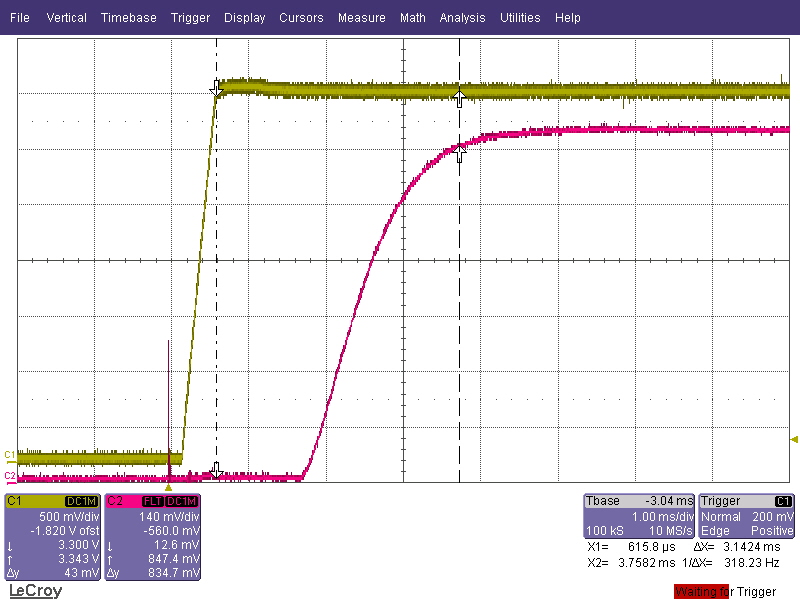Select the X2 cursor up-arrow on C1 trace
This screenshot has width=800, height=600.
click(459, 98)
